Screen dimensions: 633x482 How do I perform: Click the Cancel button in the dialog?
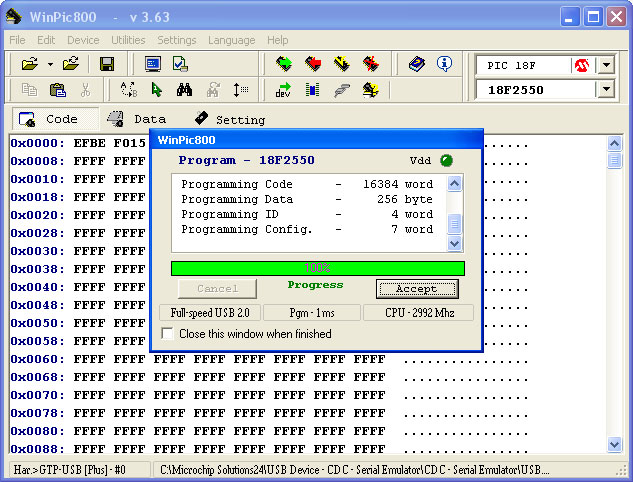[217, 289]
